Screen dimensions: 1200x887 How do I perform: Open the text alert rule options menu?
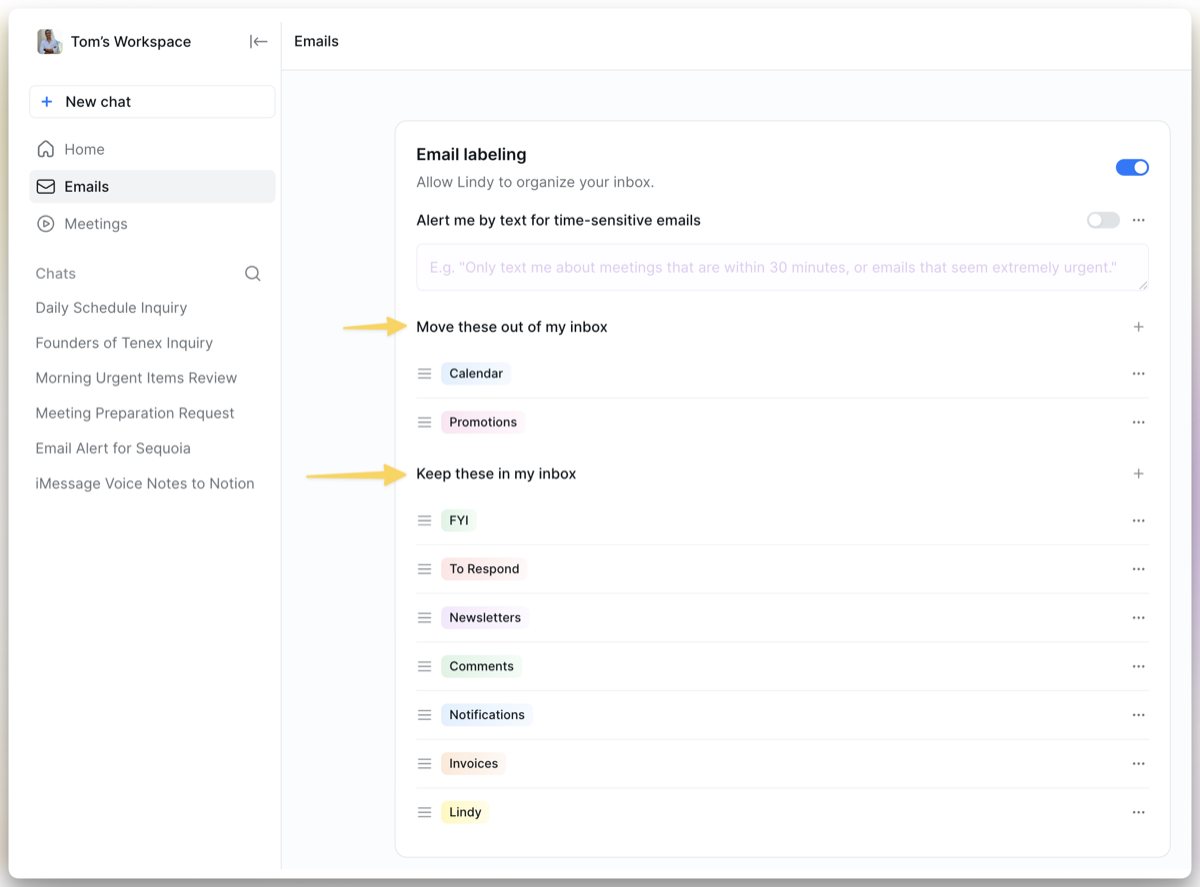coord(1138,219)
